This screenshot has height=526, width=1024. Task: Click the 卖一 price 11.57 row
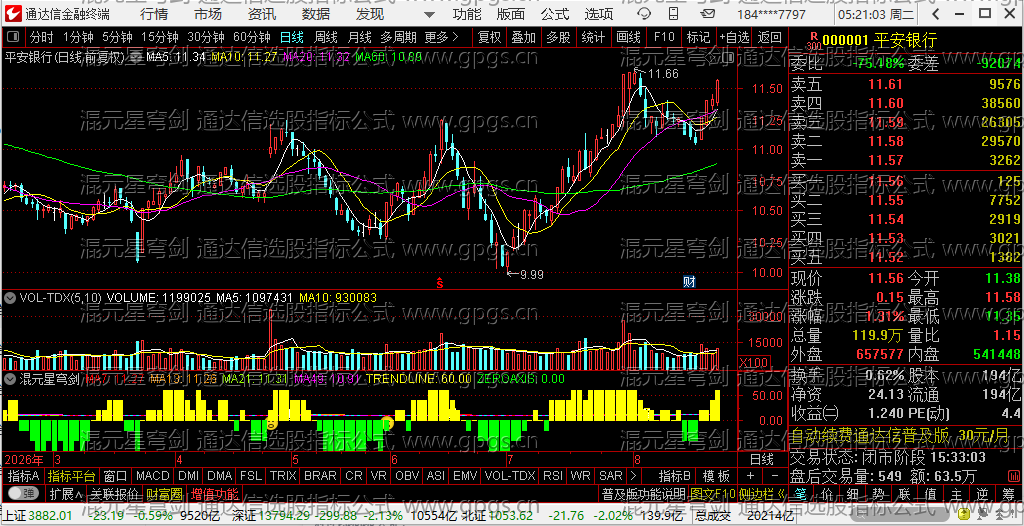(x=906, y=159)
